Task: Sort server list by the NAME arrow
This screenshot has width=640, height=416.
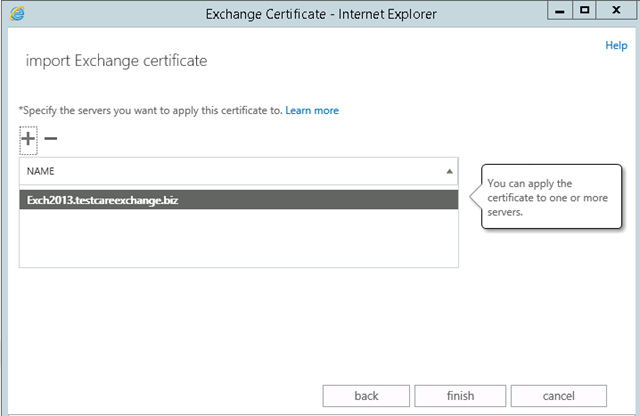Action: tap(449, 171)
